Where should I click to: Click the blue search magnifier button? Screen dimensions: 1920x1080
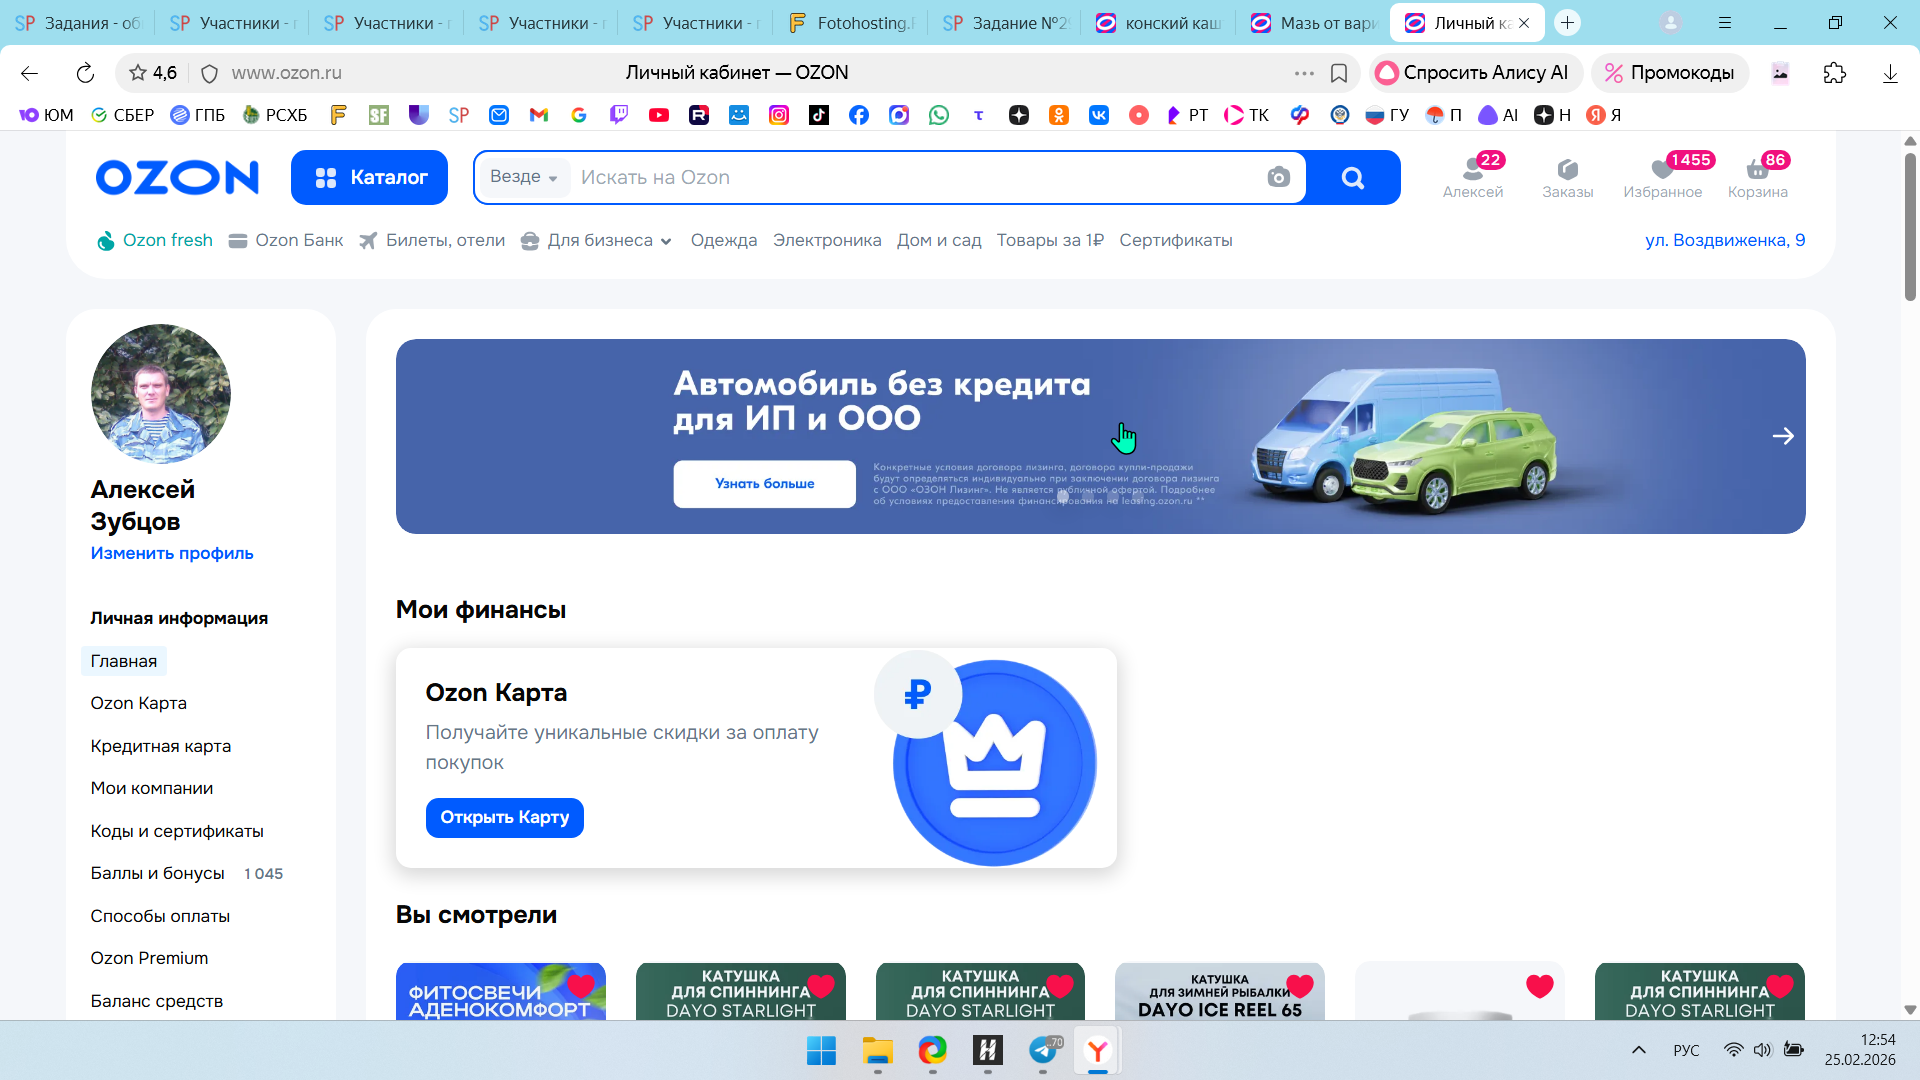(1352, 178)
